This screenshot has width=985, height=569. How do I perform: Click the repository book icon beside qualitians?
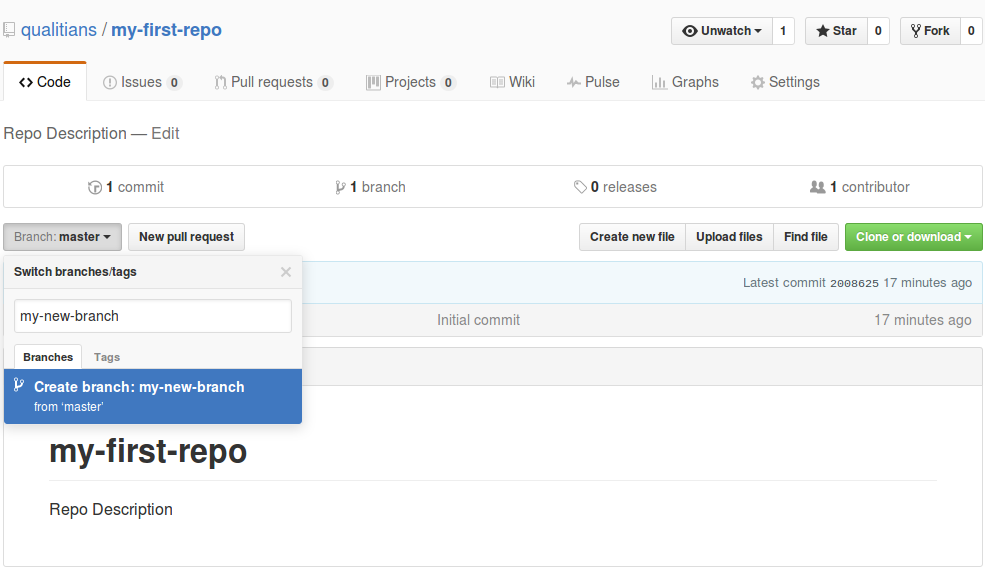point(9,30)
